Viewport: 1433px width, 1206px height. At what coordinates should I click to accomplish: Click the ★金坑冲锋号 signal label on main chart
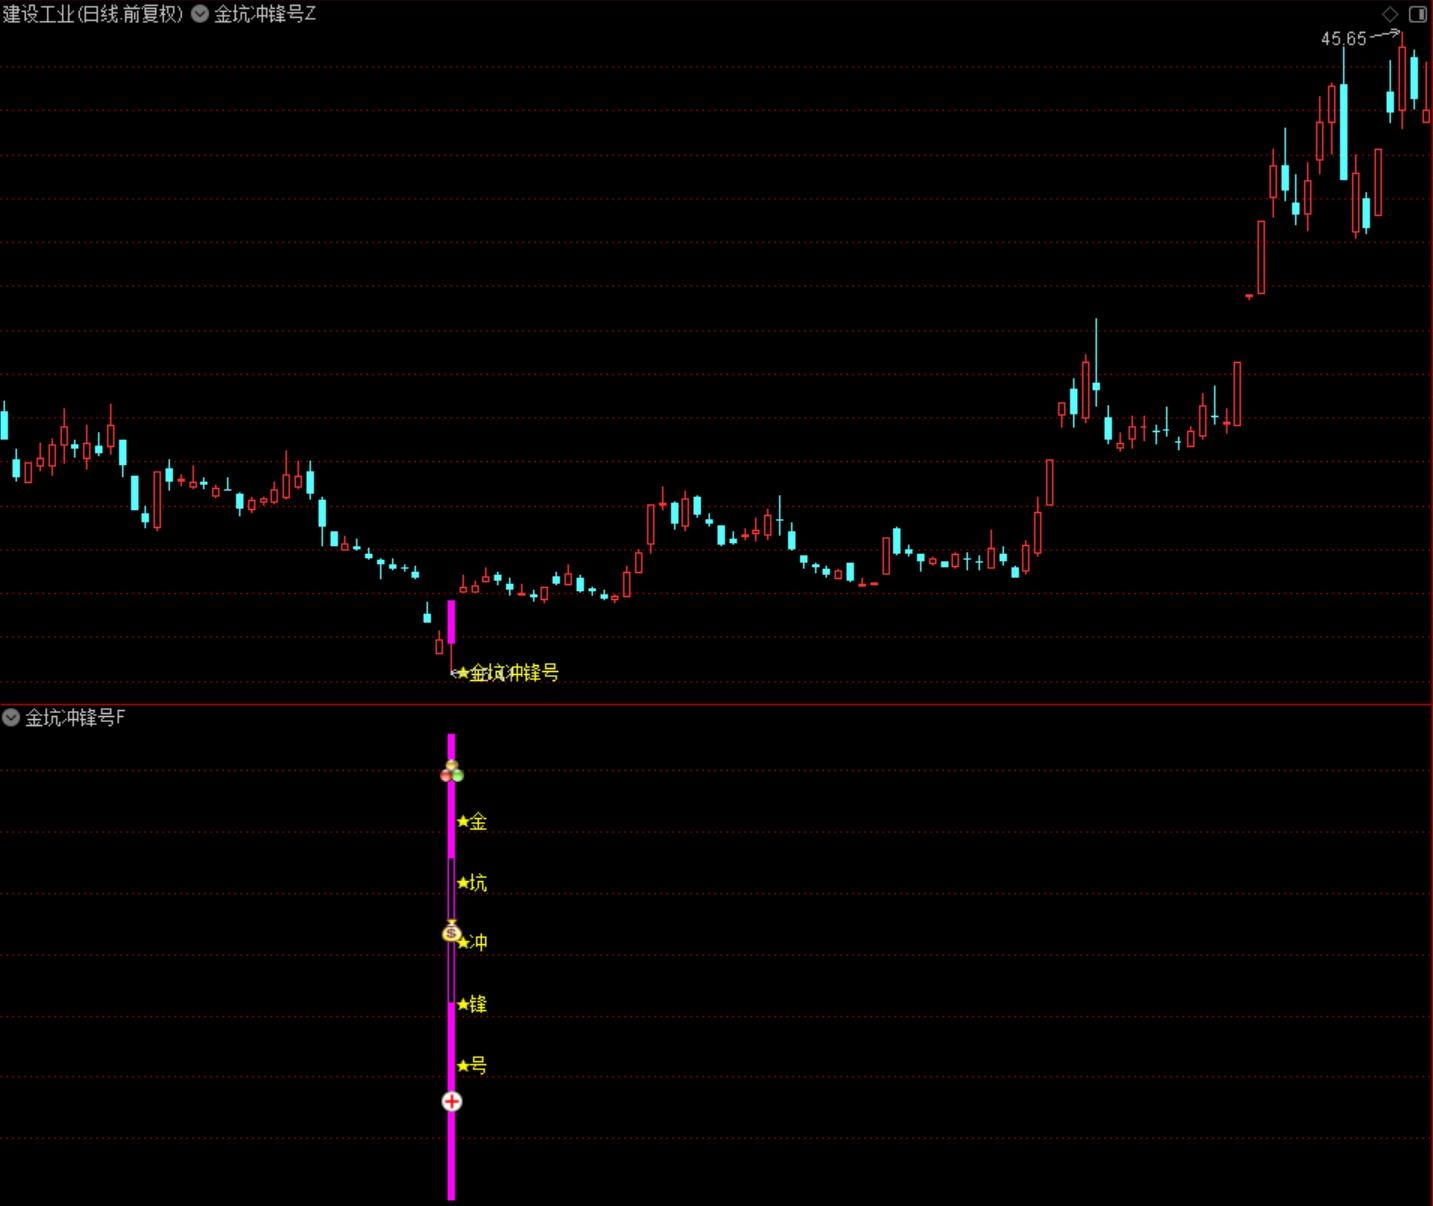point(507,673)
